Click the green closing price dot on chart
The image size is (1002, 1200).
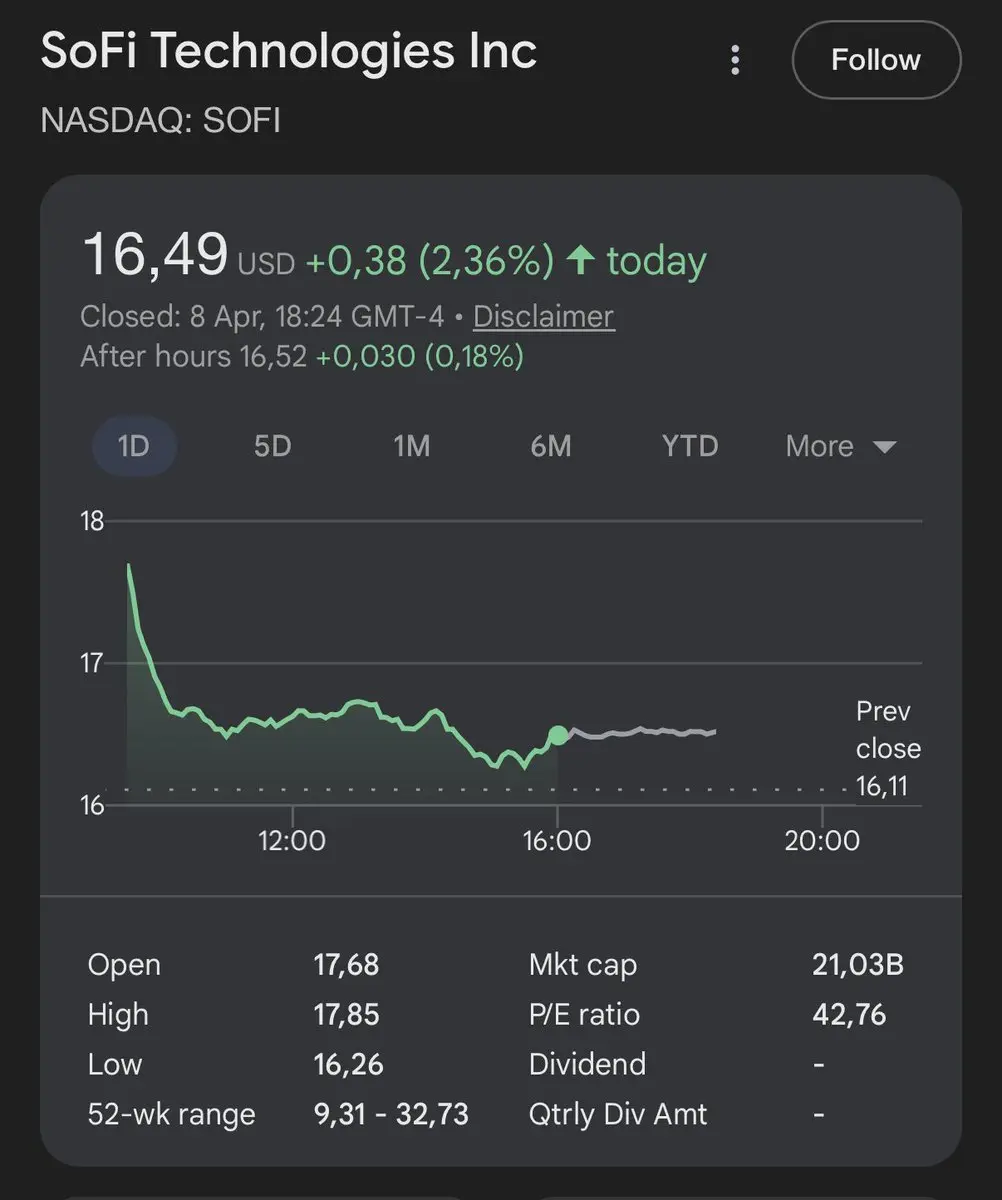pos(558,735)
